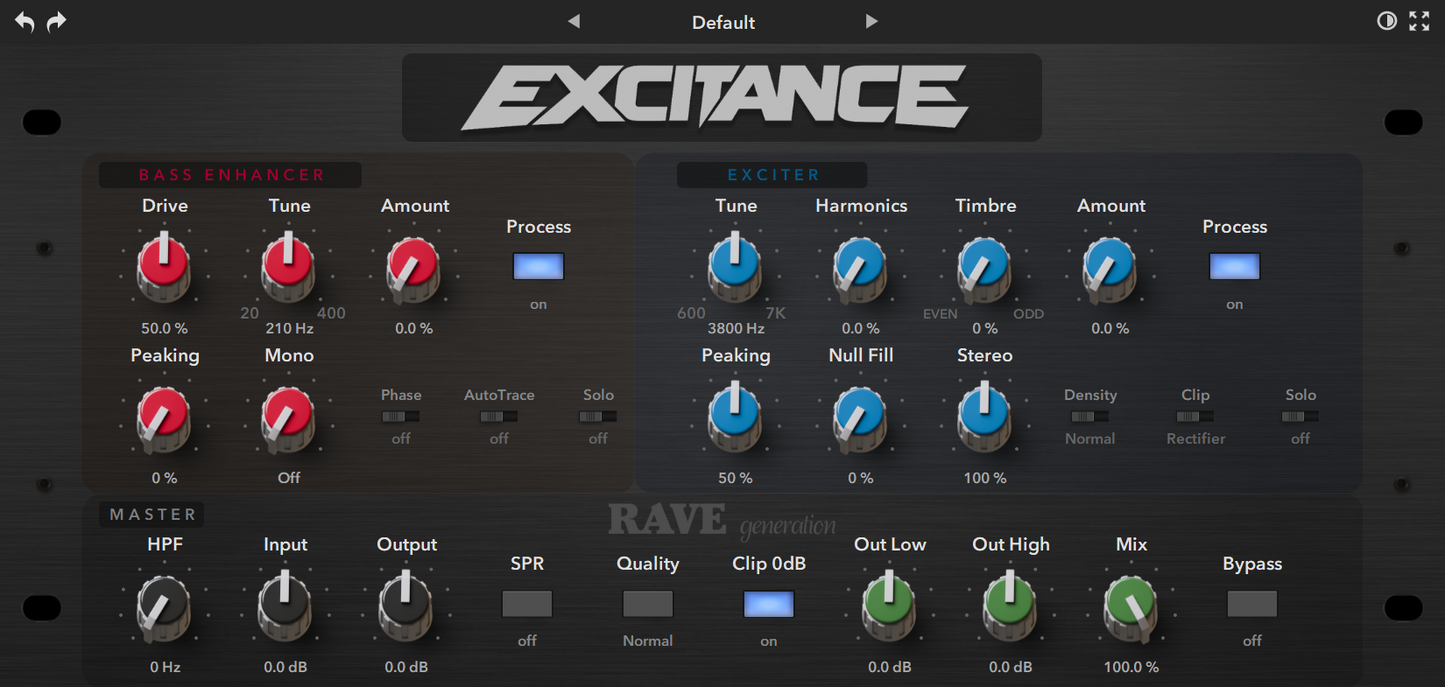Click the Input value 0.0 dB

[285, 667]
